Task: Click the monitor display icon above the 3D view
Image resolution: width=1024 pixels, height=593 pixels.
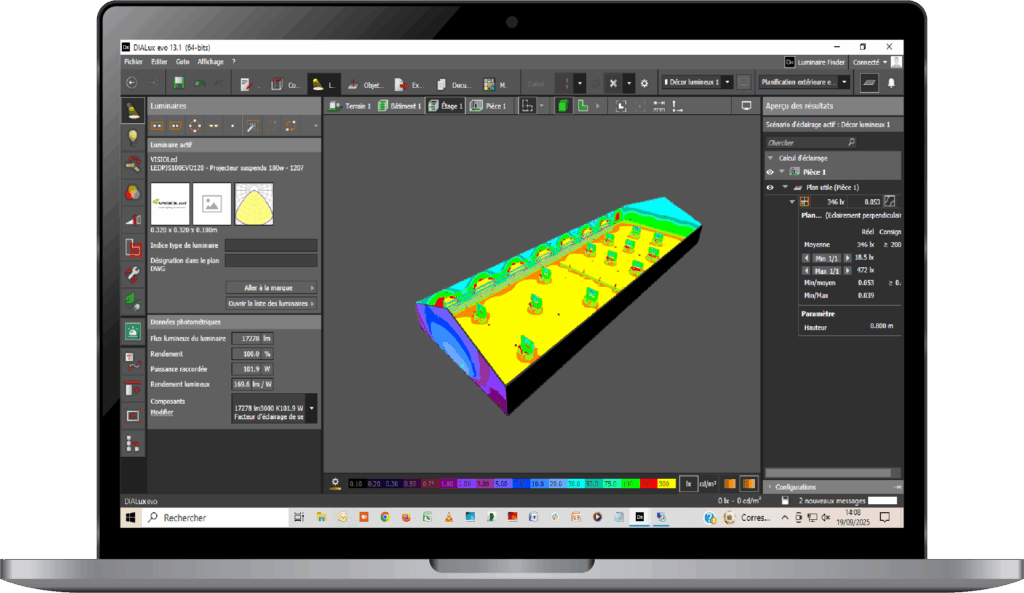Action: coord(746,106)
